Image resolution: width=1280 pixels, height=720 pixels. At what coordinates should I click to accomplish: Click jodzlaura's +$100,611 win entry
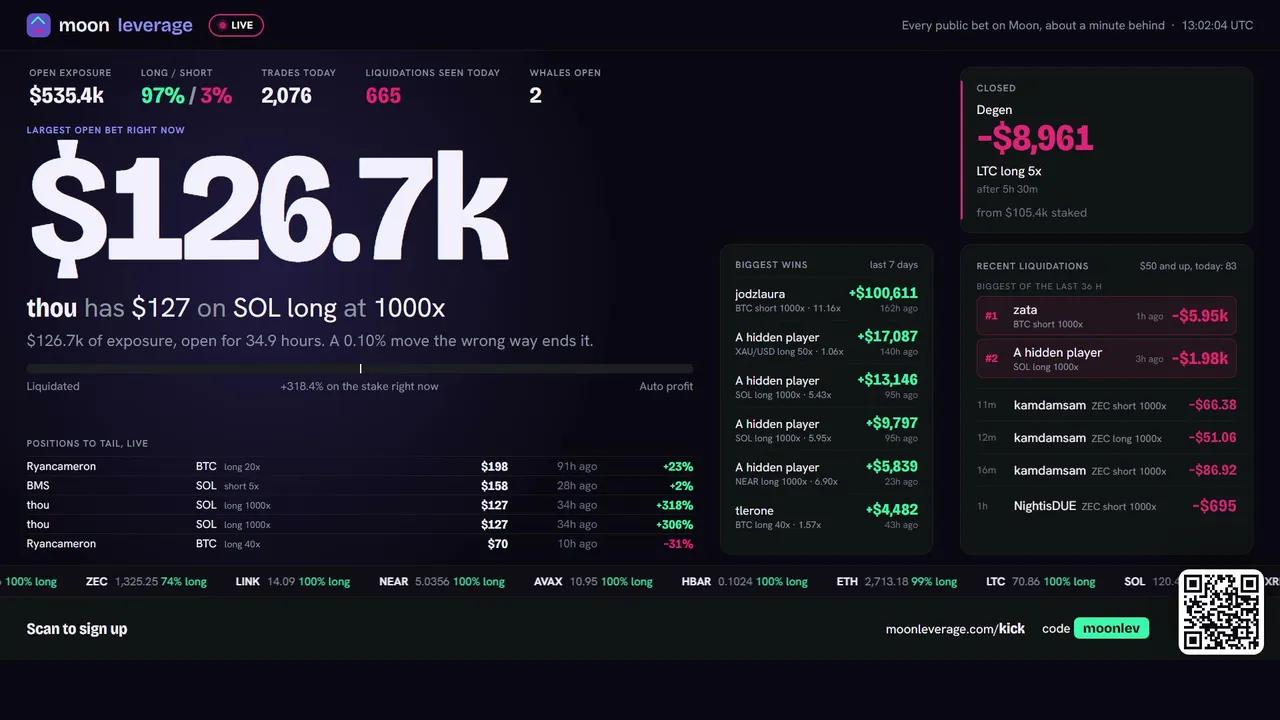[826, 300]
